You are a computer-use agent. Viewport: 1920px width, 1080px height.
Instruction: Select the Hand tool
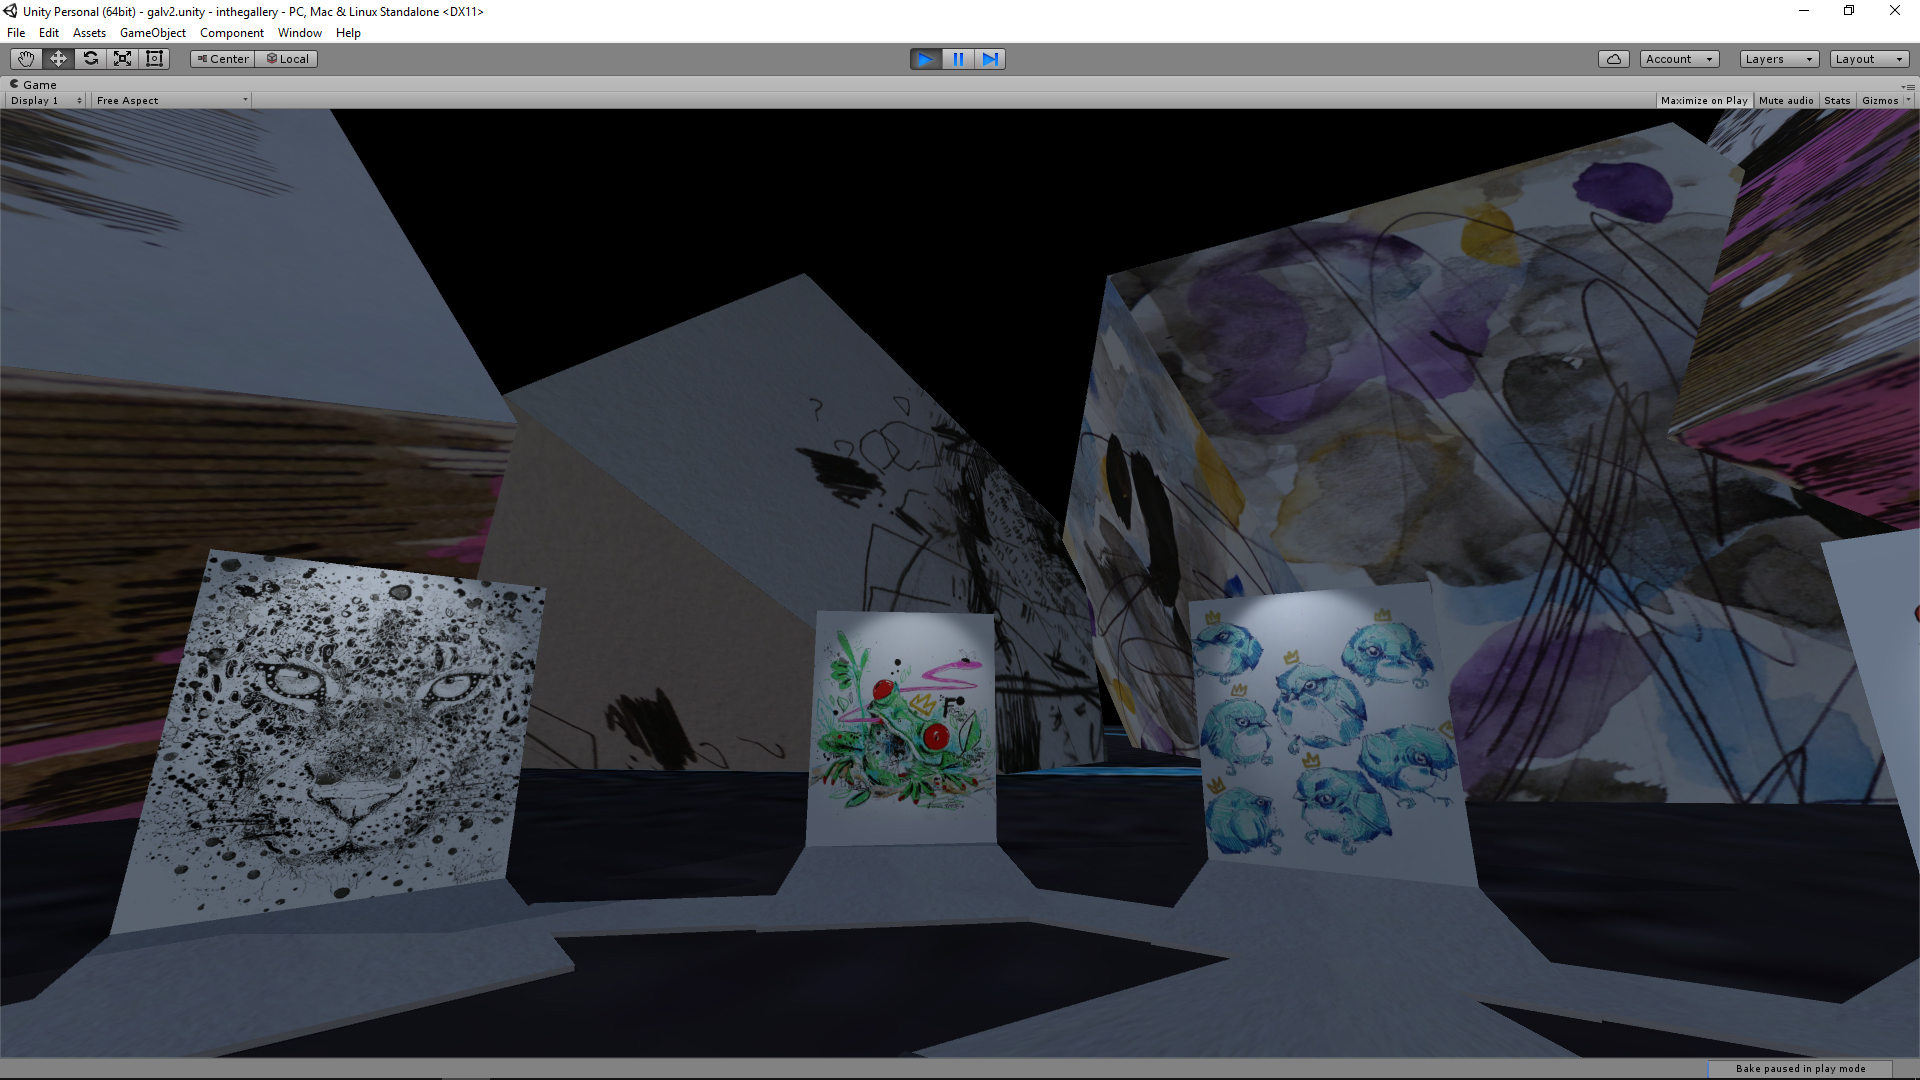pyautogui.click(x=26, y=59)
